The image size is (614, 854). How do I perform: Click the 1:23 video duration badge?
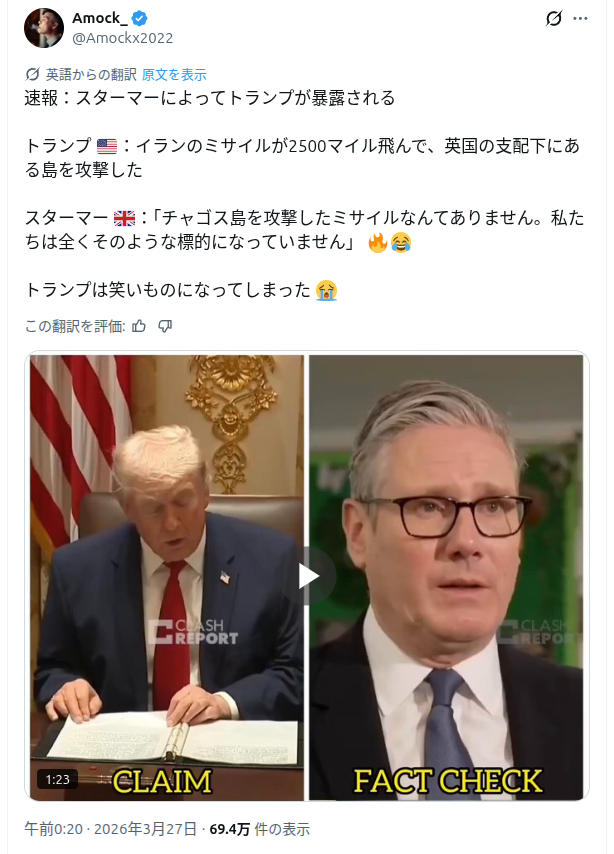coord(57,779)
